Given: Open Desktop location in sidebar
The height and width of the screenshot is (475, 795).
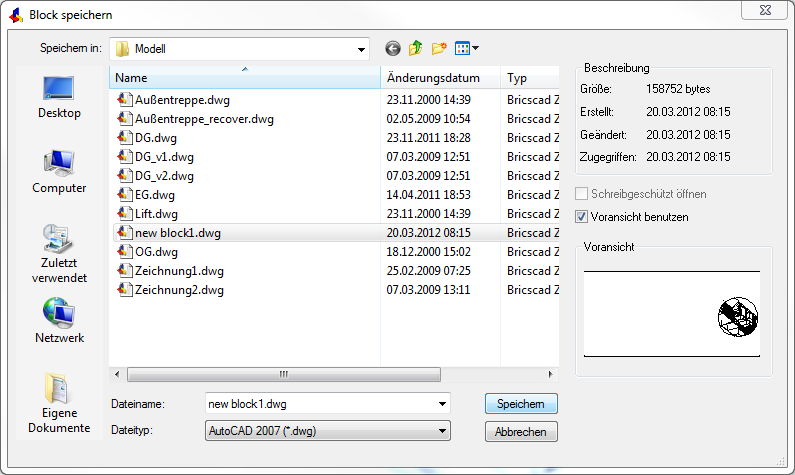Looking at the screenshot, I should [x=59, y=98].
